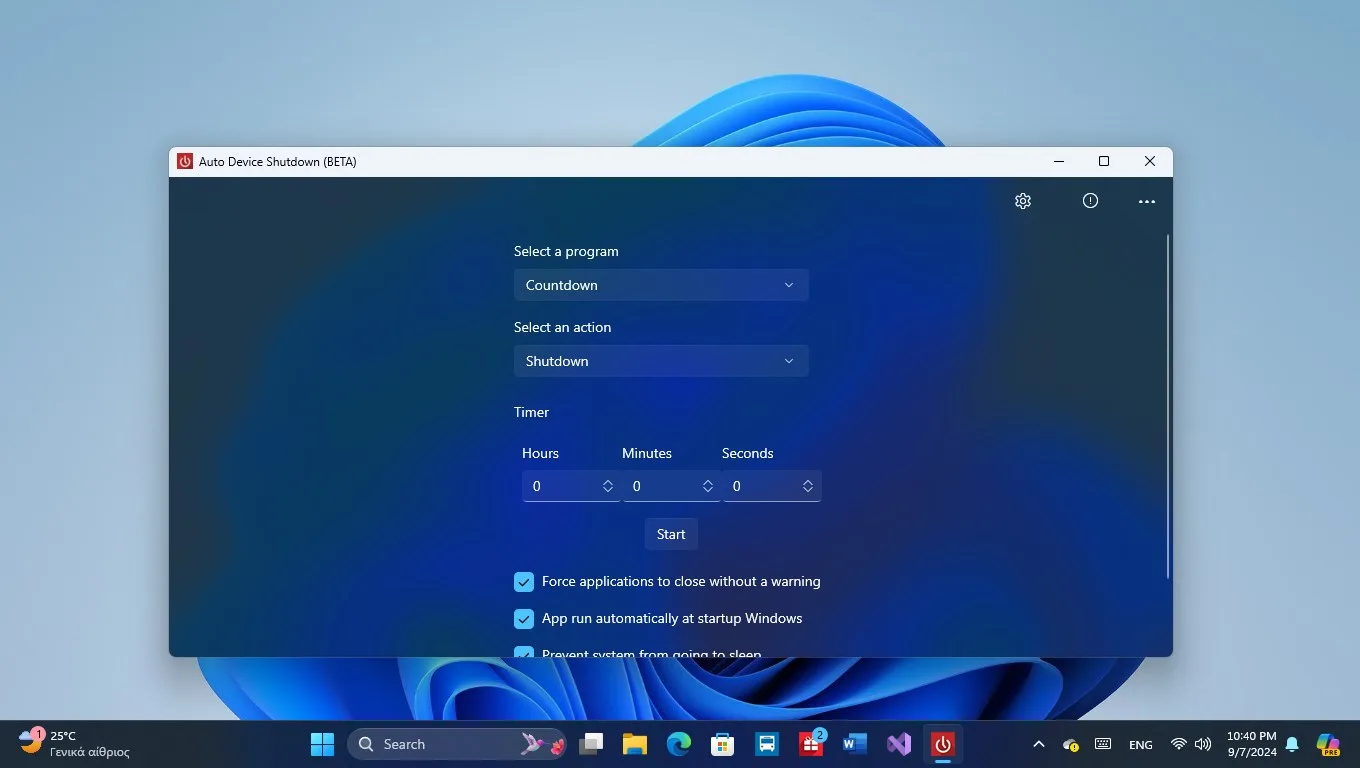This screenshot has width=1360, height=768.
Task: Click the OneDrive cloud tray icon
Action: (1071, 744)
